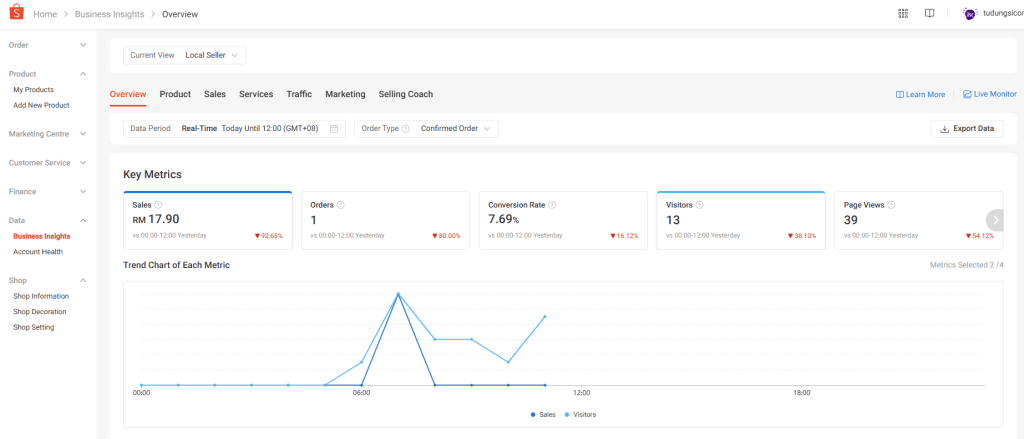Expand the Finance sidebar section
Image resolution: width=1024 pixels, height=439 pixels.
(x=48, y=191)
